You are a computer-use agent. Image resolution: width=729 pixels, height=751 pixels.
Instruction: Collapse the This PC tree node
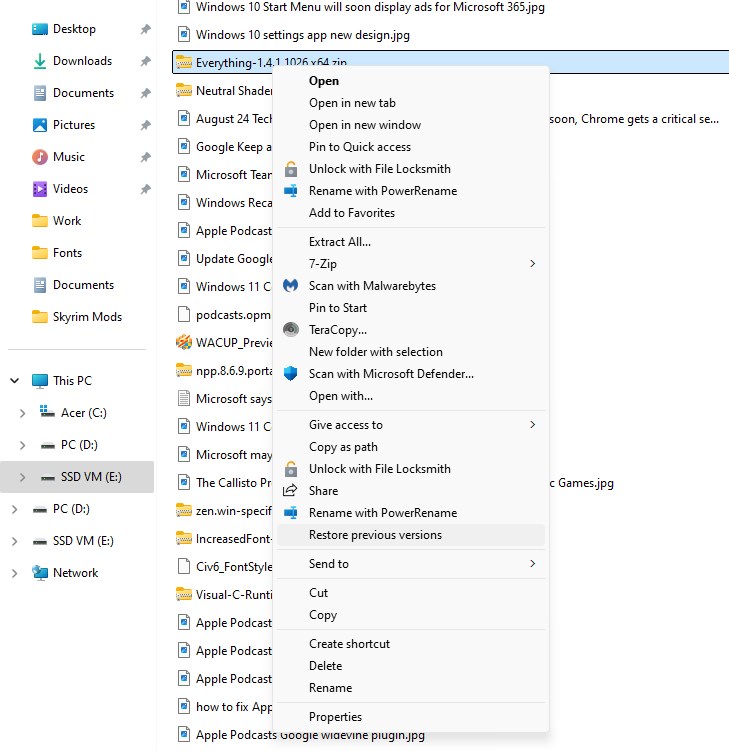(15, 381)
